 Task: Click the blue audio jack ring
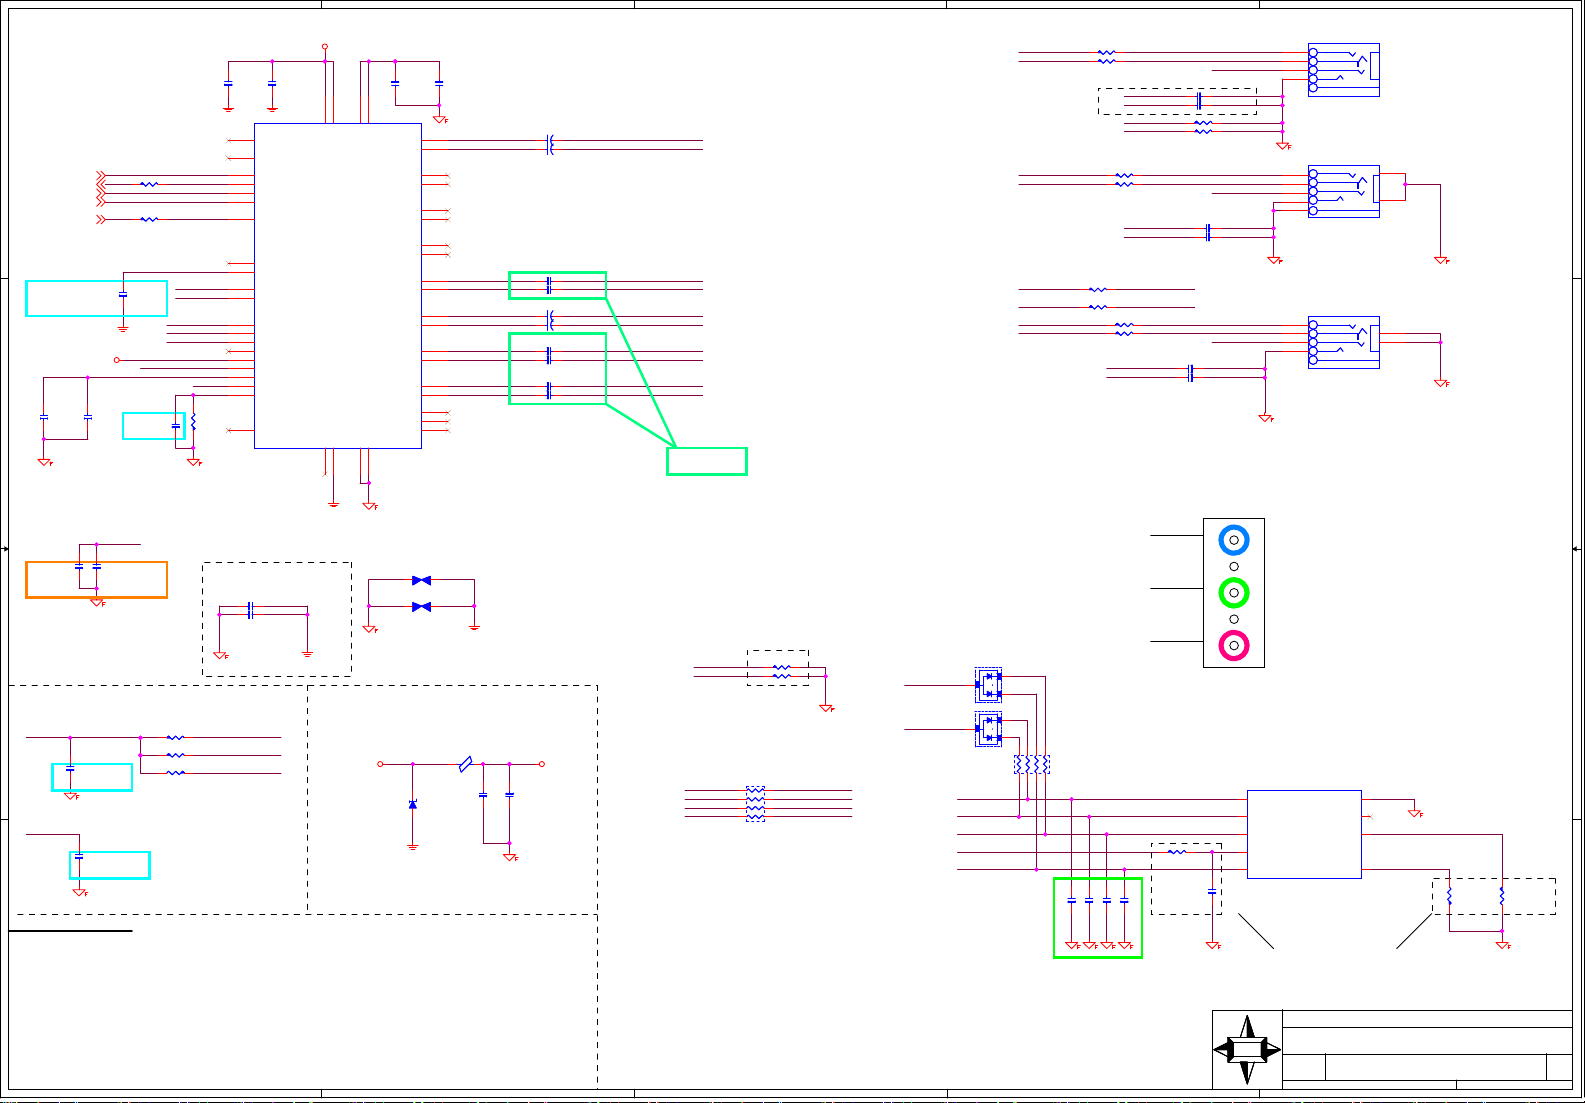[1234, 540]
